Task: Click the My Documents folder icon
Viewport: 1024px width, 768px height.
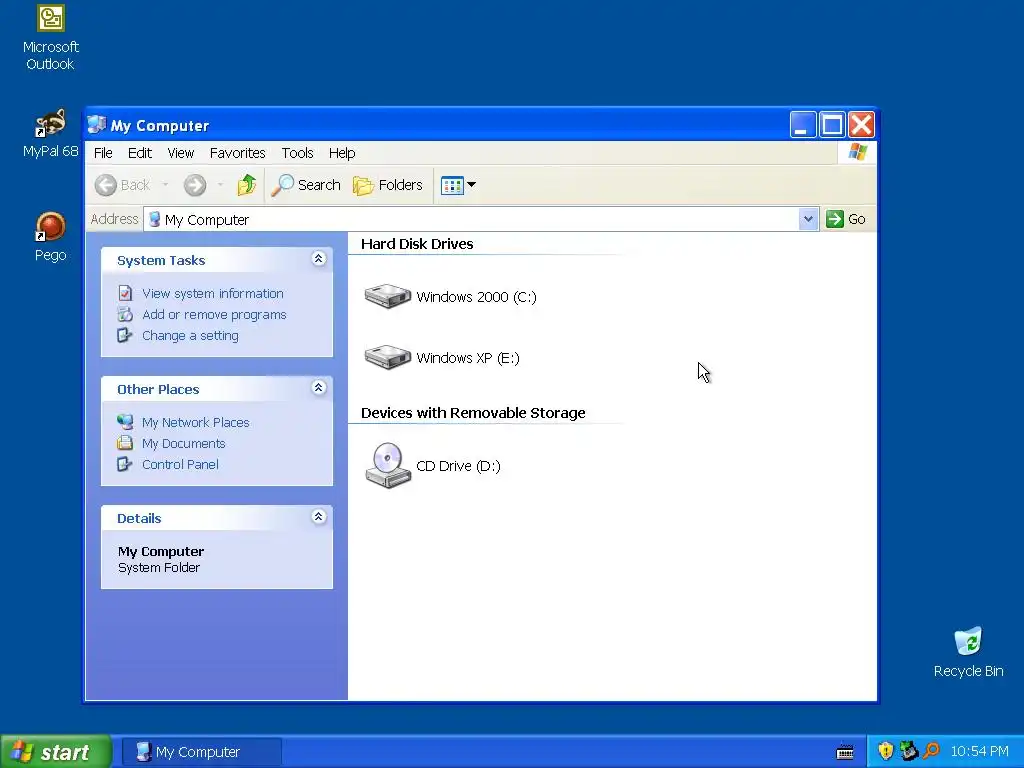Action: click(125, 443)
